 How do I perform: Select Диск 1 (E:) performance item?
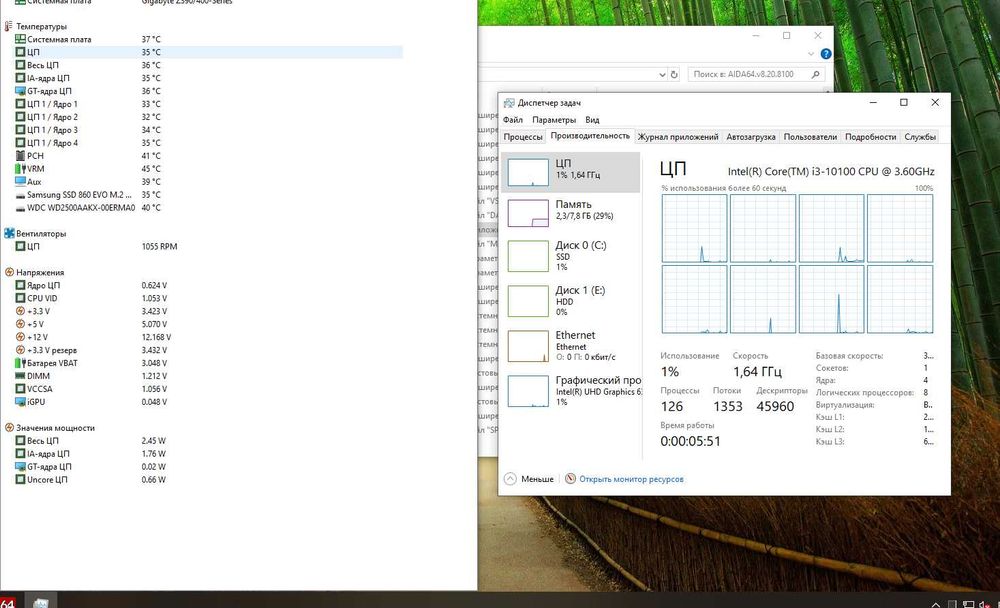(571, 300)
